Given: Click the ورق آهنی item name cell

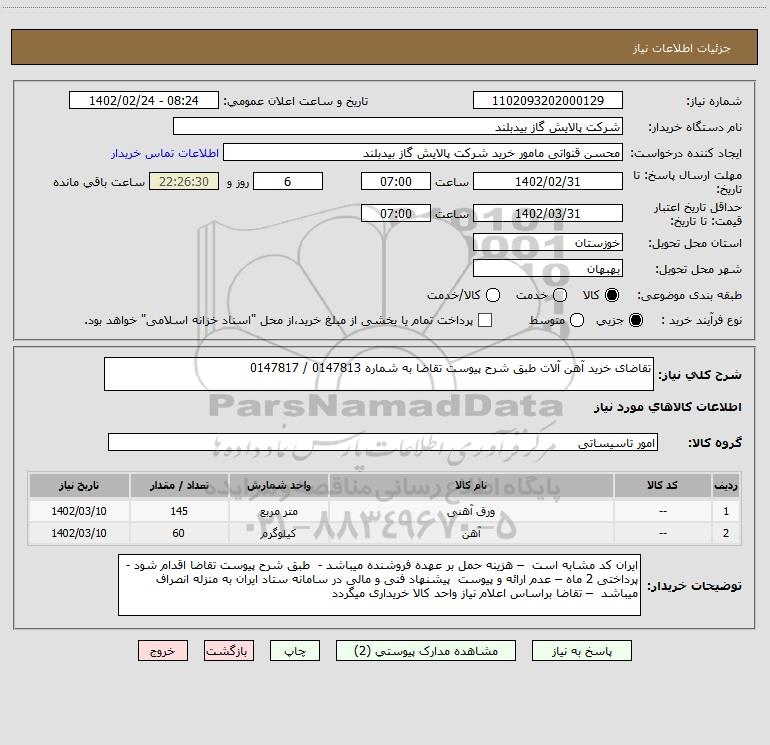Looking at the screenshot, I should coord(471,511).
